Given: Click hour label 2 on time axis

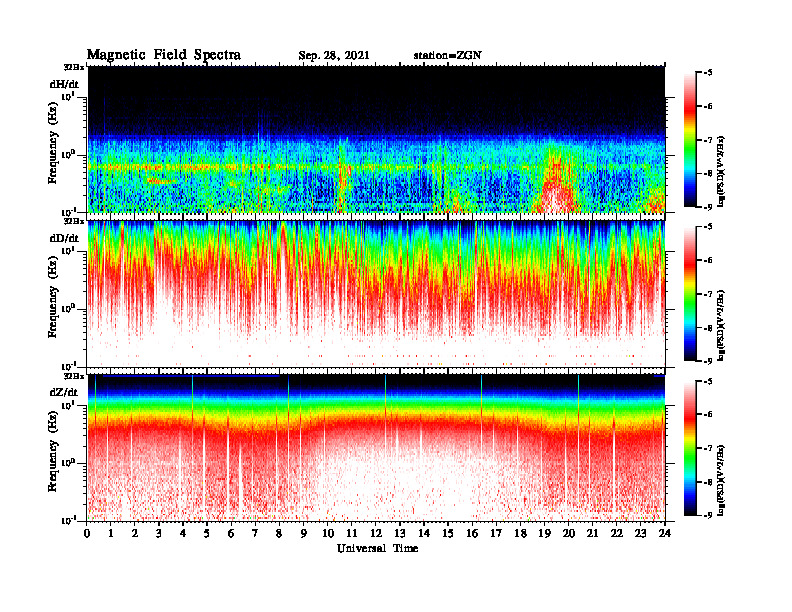Looking at the screenshot, I should pos(135,534).
